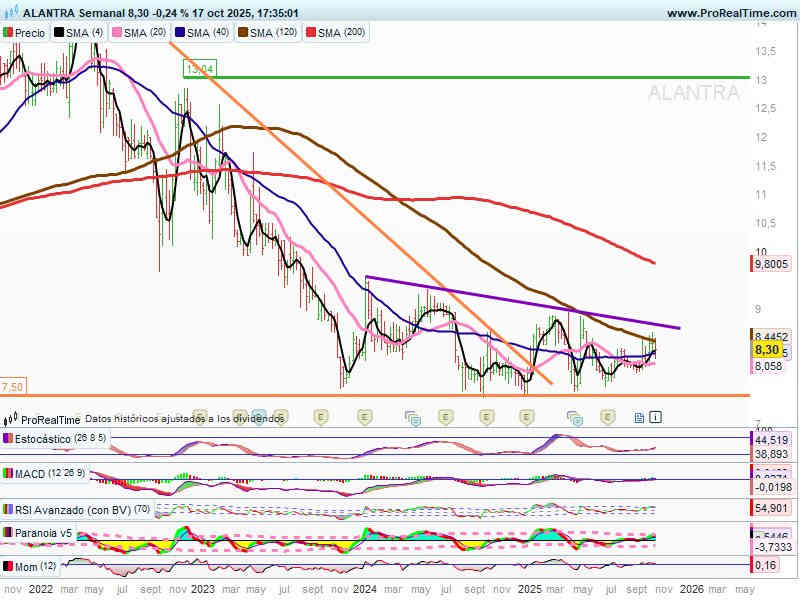Click the Precio candlestick legend icon
The image size is (800, 600).
click(x=8, y=33)
